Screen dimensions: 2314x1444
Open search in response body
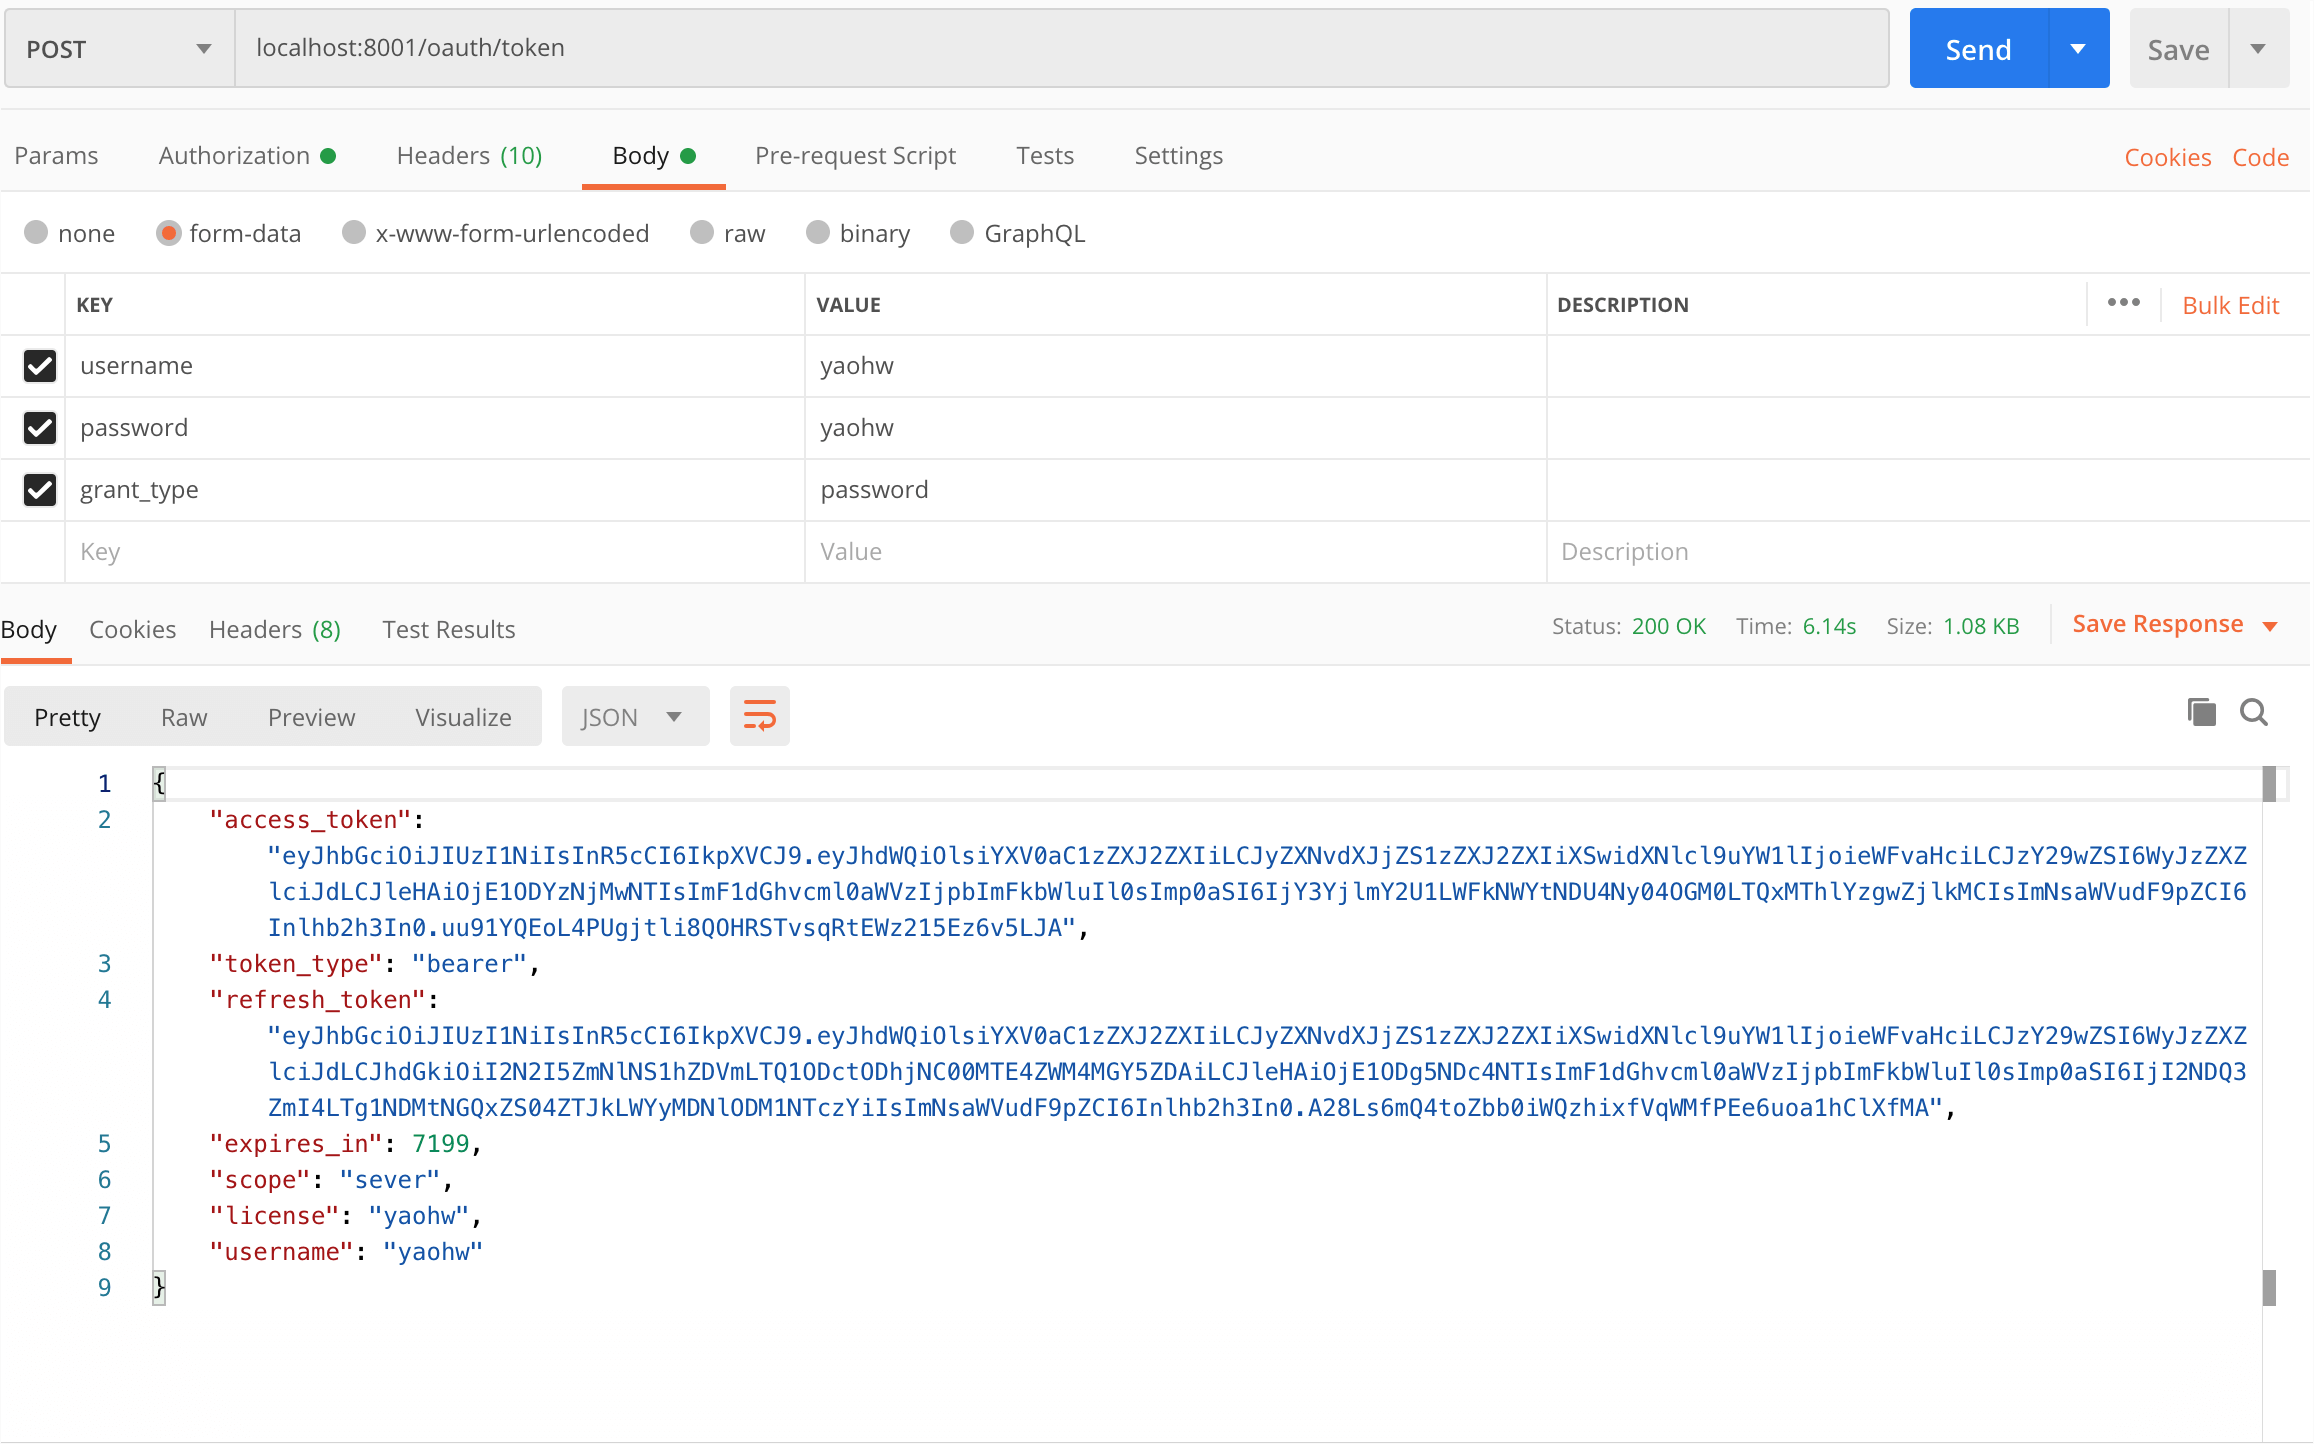[2254, 713]
